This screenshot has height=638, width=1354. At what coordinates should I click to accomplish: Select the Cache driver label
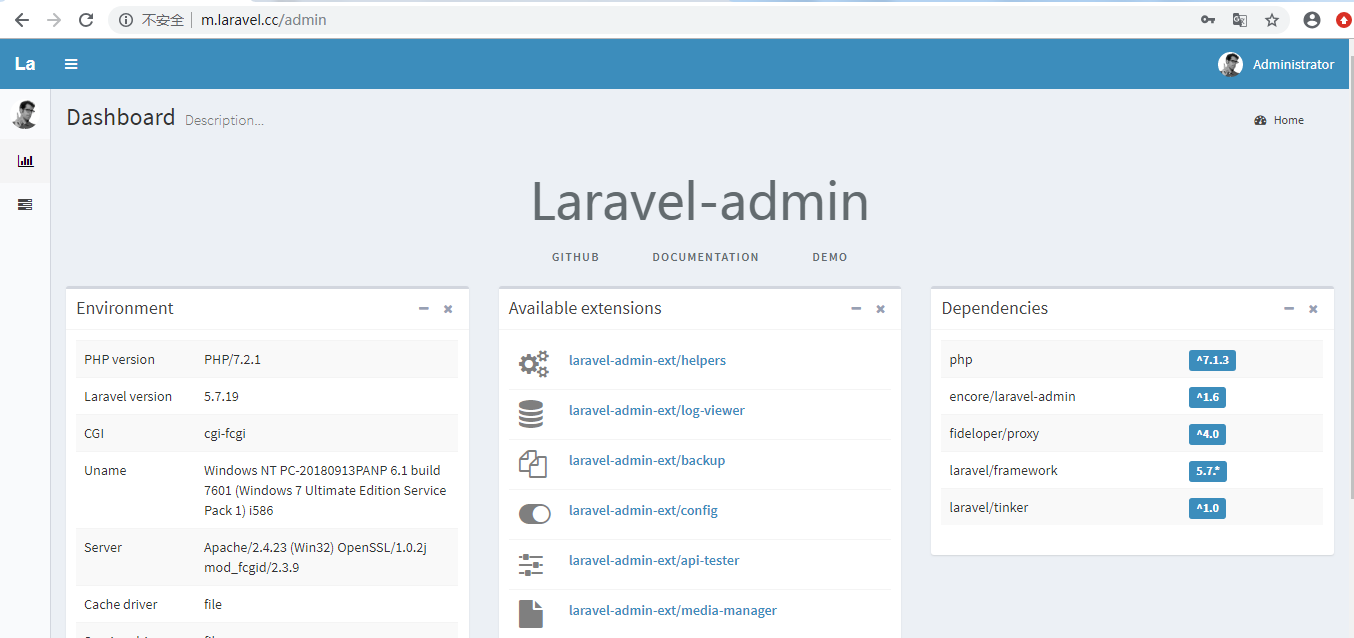[x=121, y=604]
